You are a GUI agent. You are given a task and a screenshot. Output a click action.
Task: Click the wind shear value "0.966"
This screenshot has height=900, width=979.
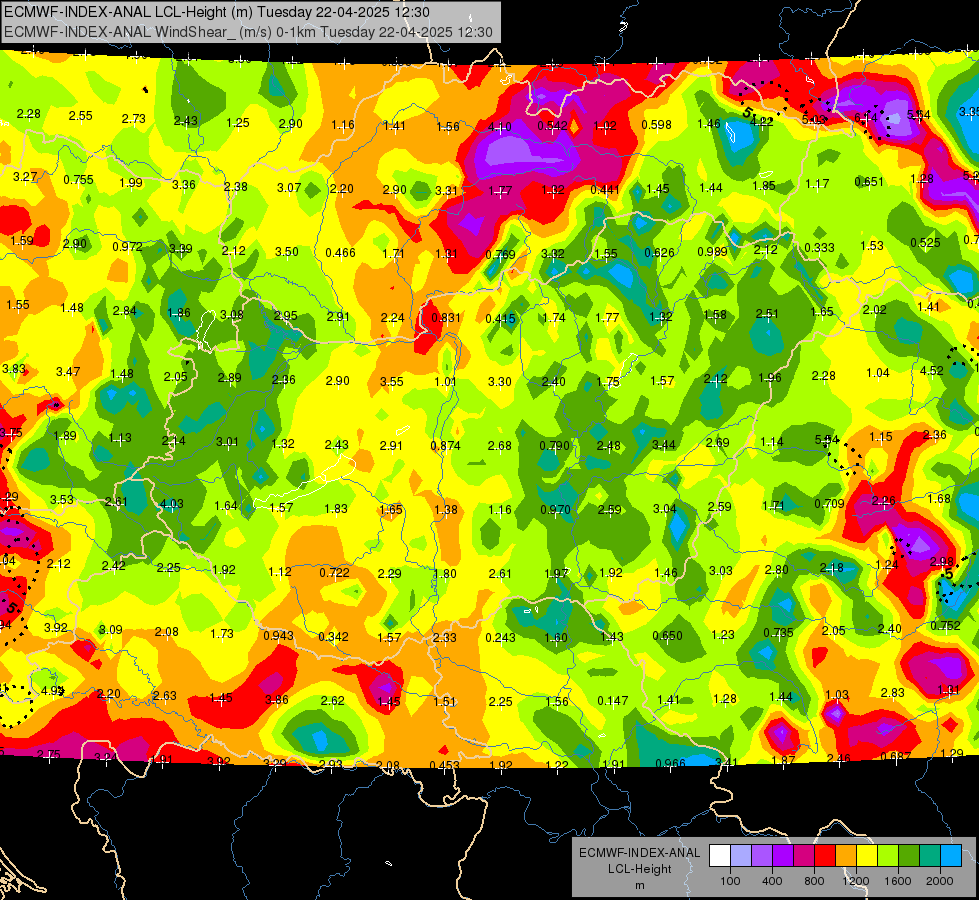tap(671, 763)
